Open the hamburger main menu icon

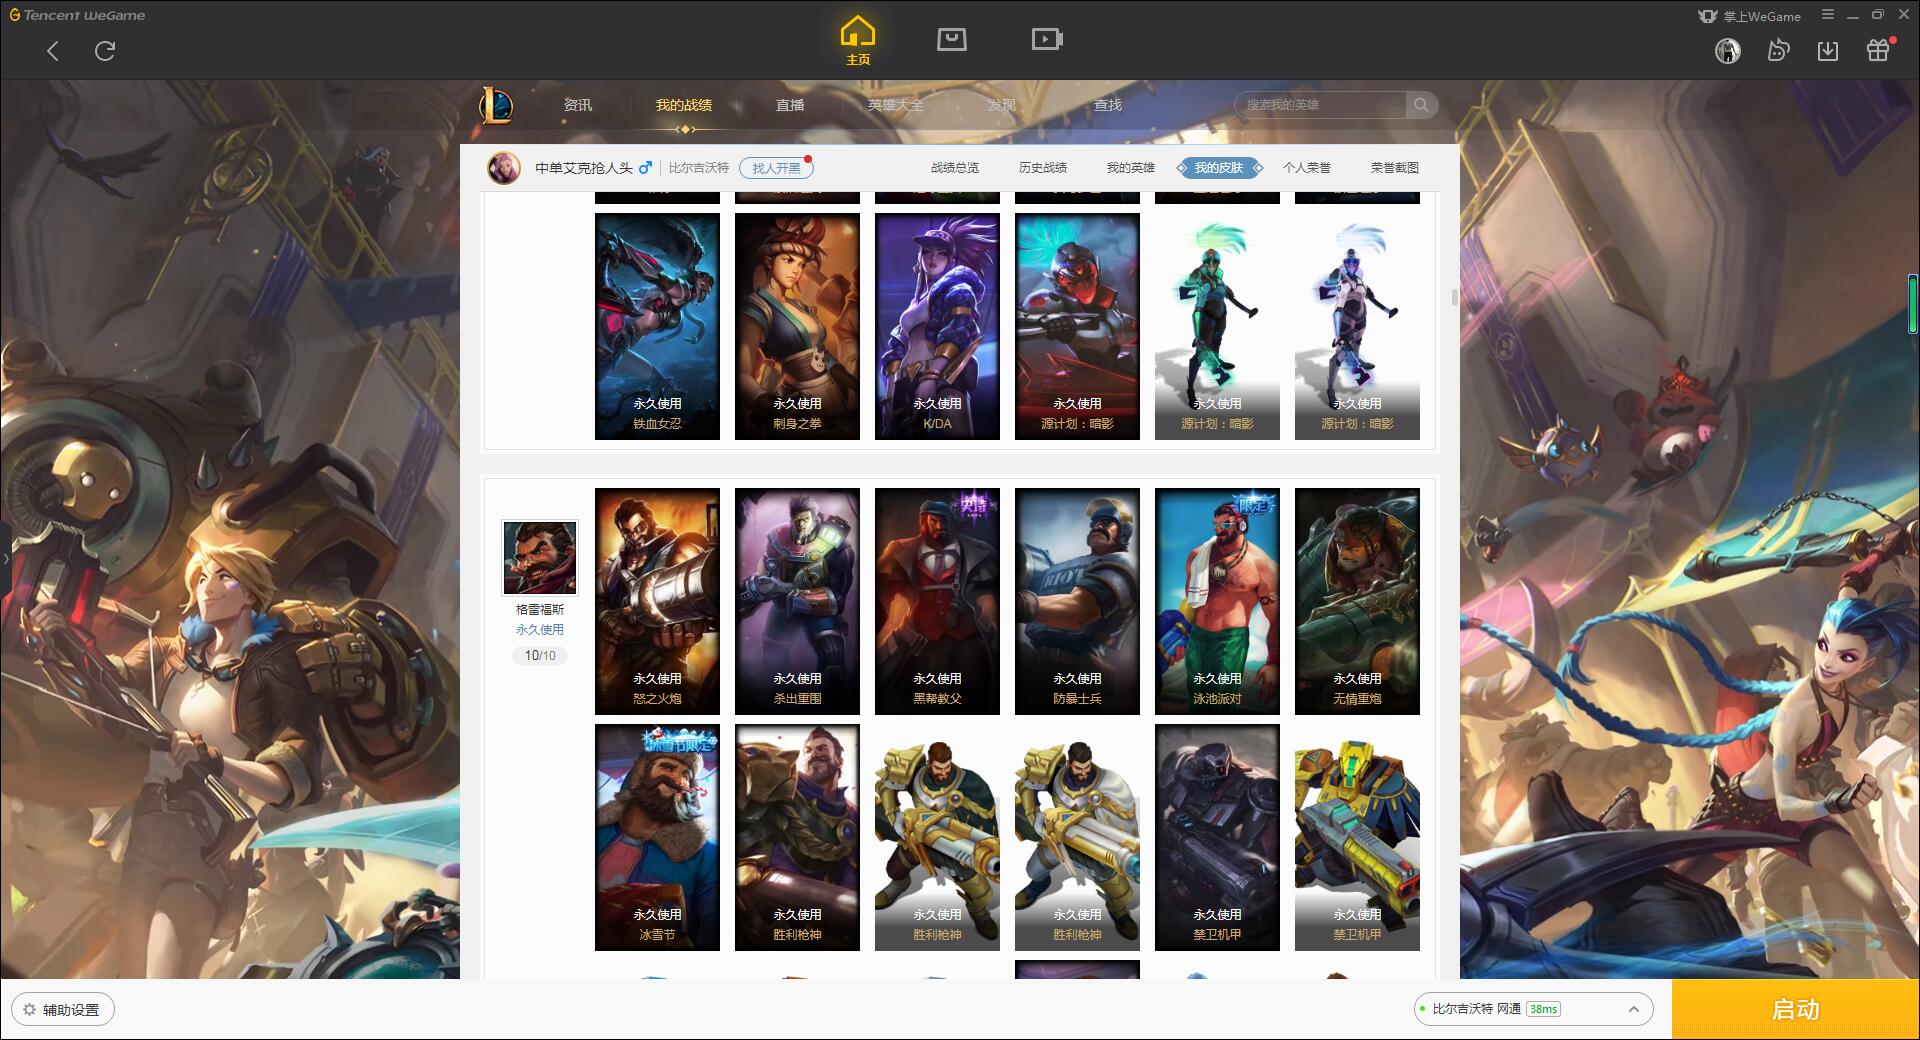click(x=1828, y=15)
